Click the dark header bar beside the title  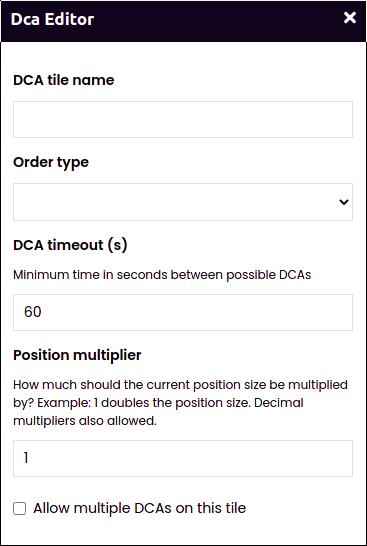pyautogui.click(x=216, y=21)
